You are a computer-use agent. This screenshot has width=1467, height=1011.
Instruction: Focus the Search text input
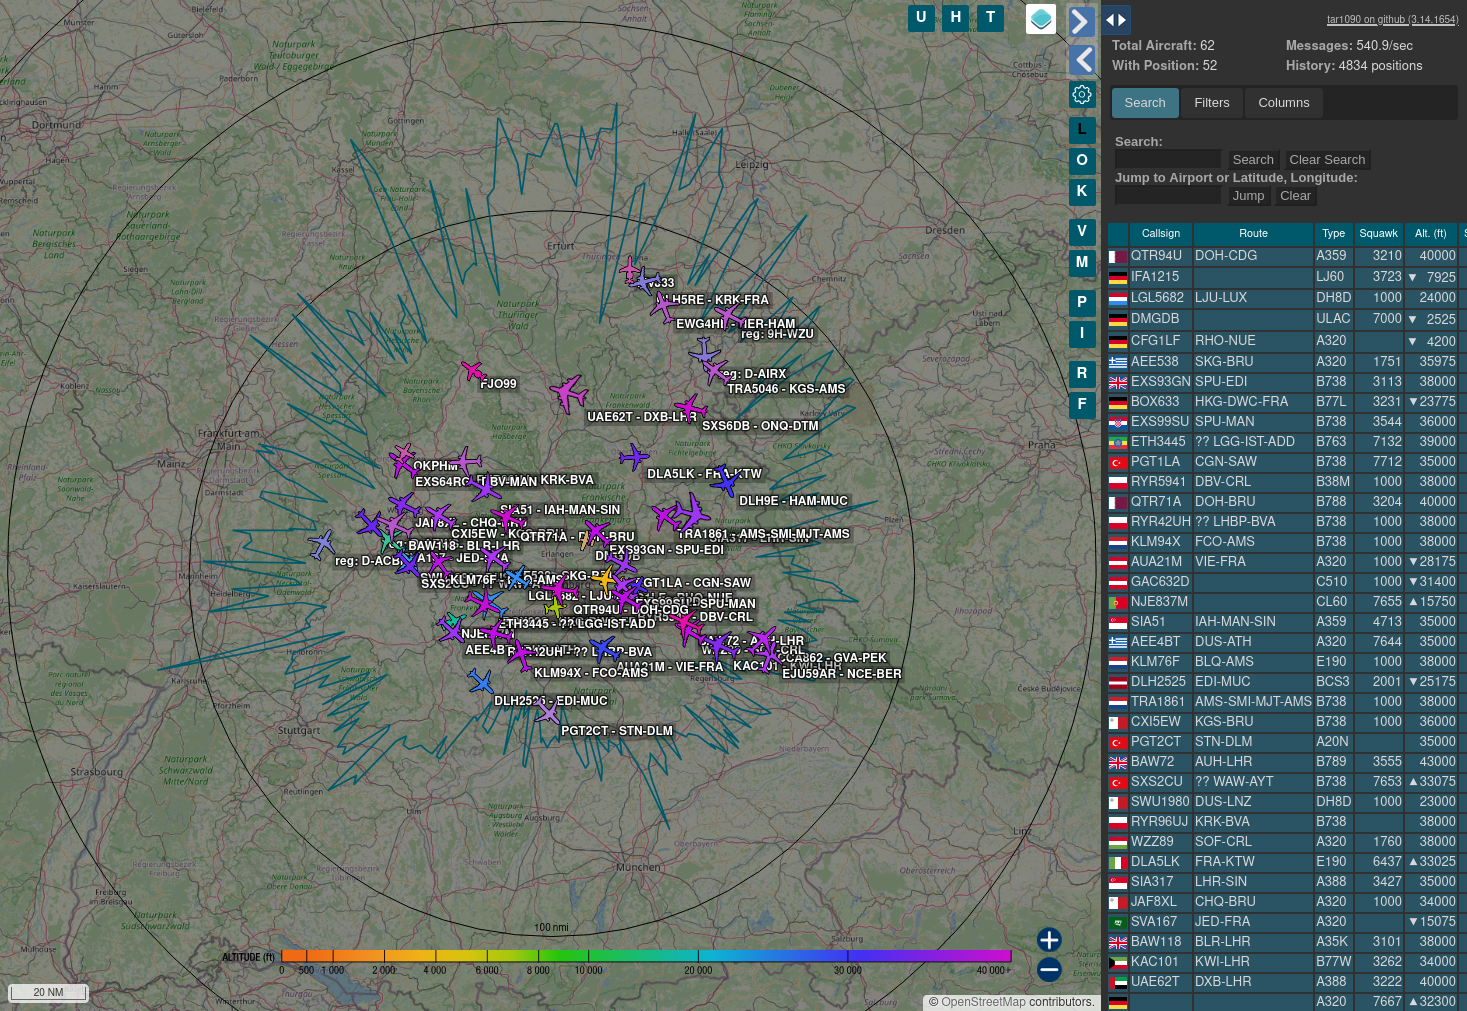(x=1168, y=160)
